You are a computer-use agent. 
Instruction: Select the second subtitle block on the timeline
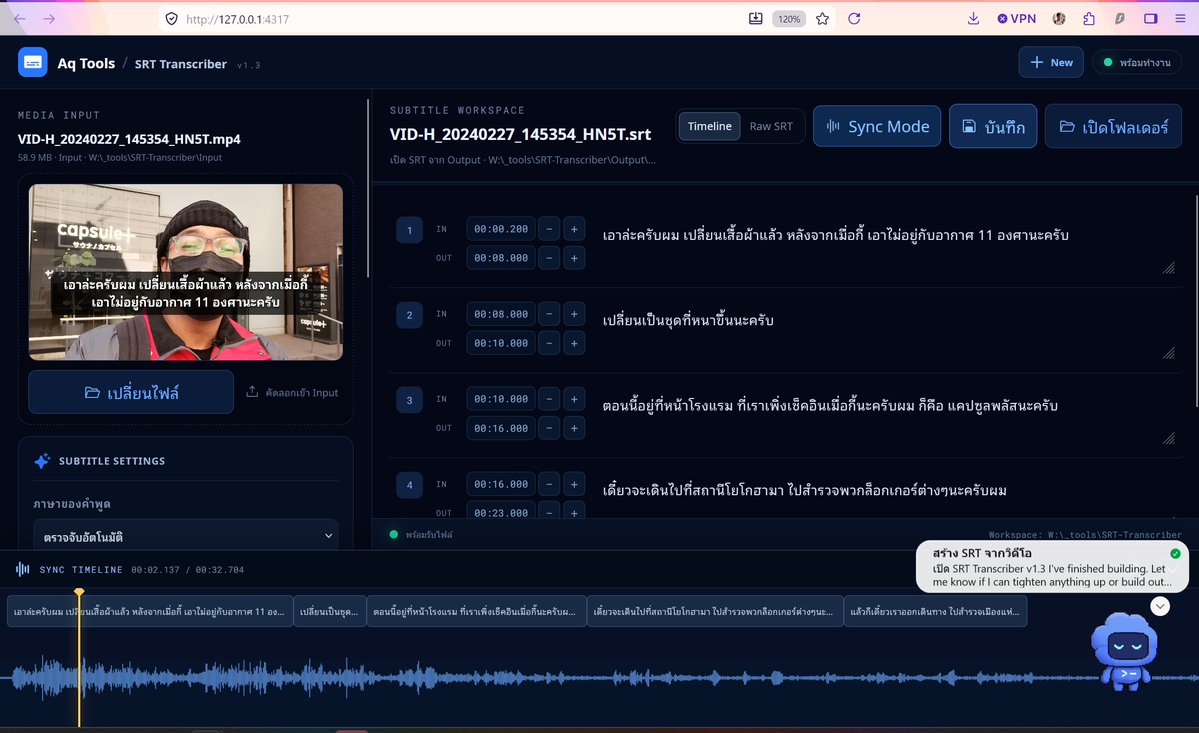pyautogui.click(x=329, y=611)
